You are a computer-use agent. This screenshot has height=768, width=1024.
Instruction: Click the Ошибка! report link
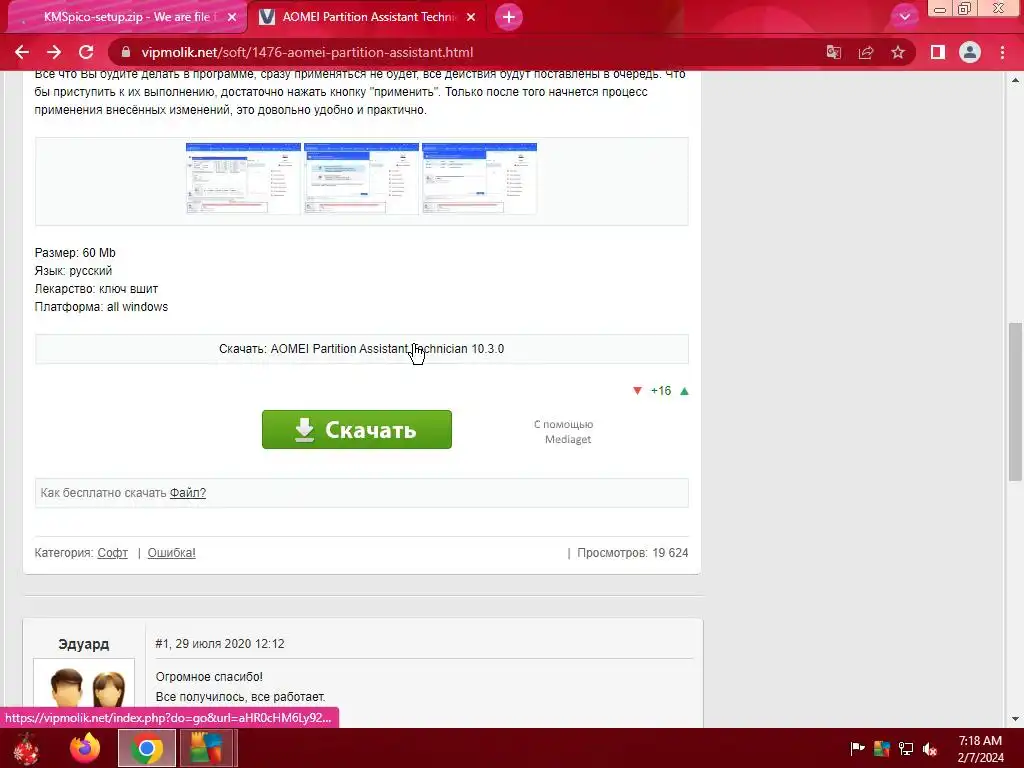coord(171,552)
